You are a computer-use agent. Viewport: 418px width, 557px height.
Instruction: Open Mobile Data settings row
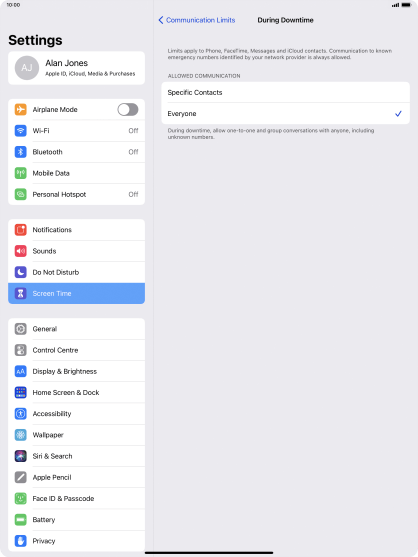[x=76, y=173]
